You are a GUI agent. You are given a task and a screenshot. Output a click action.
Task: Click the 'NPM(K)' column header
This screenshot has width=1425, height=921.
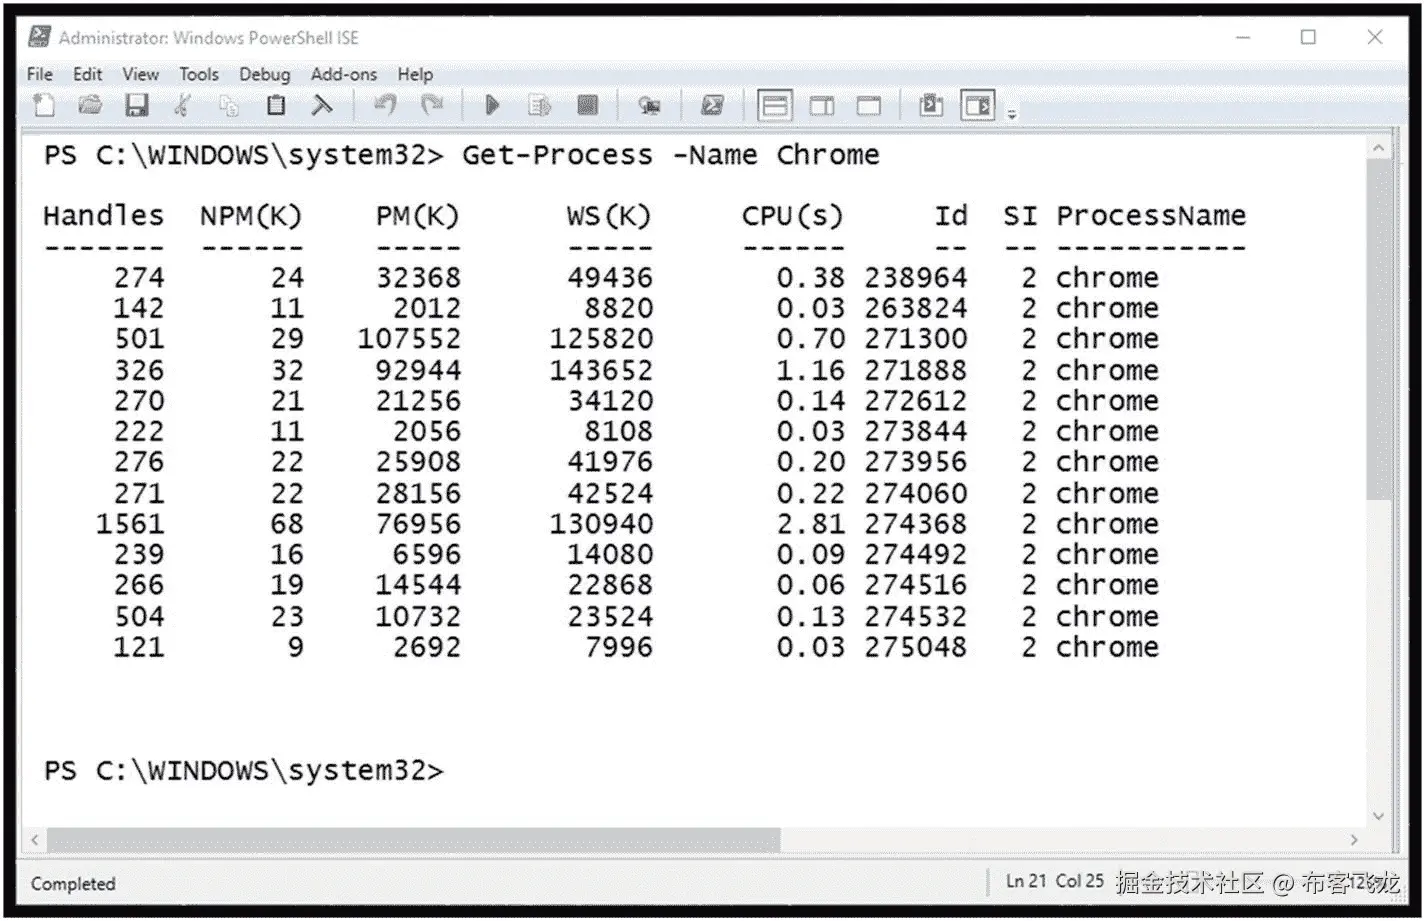point(251,215)
